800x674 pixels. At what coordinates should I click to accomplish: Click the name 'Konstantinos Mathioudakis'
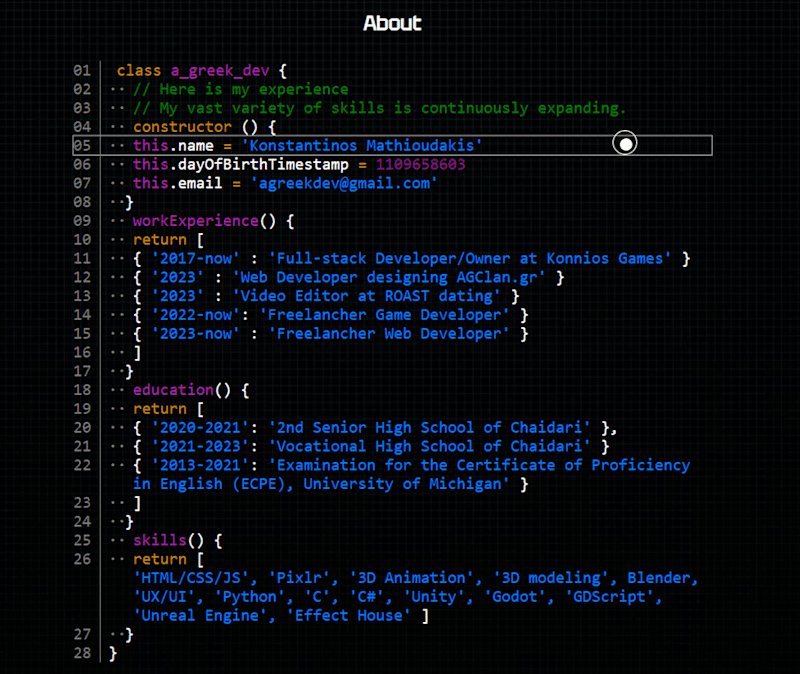(x=362, y=145)
